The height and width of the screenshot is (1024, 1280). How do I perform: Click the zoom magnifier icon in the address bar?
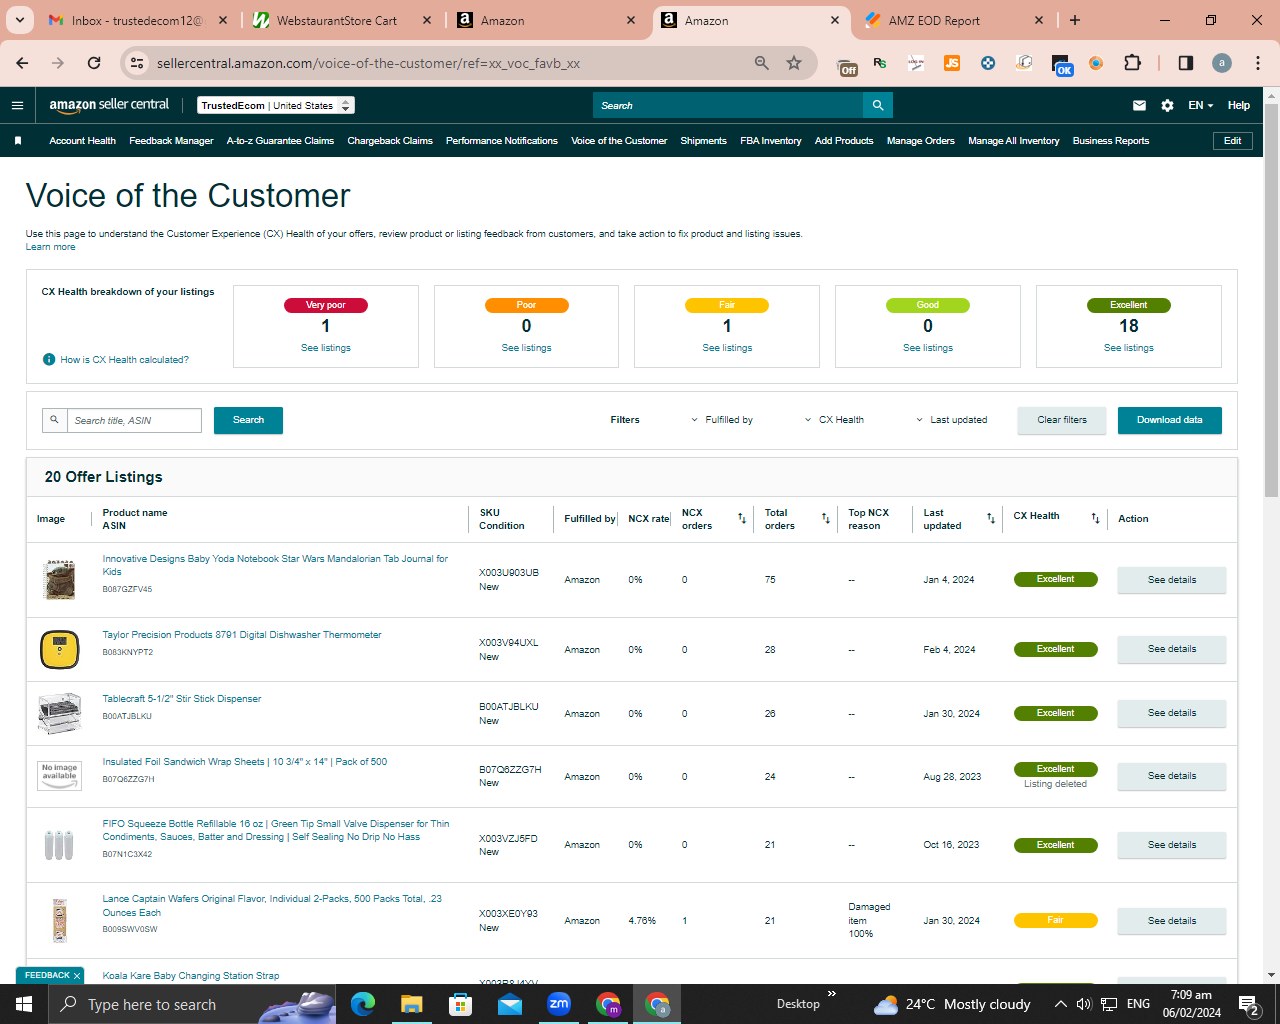point(762,63)
